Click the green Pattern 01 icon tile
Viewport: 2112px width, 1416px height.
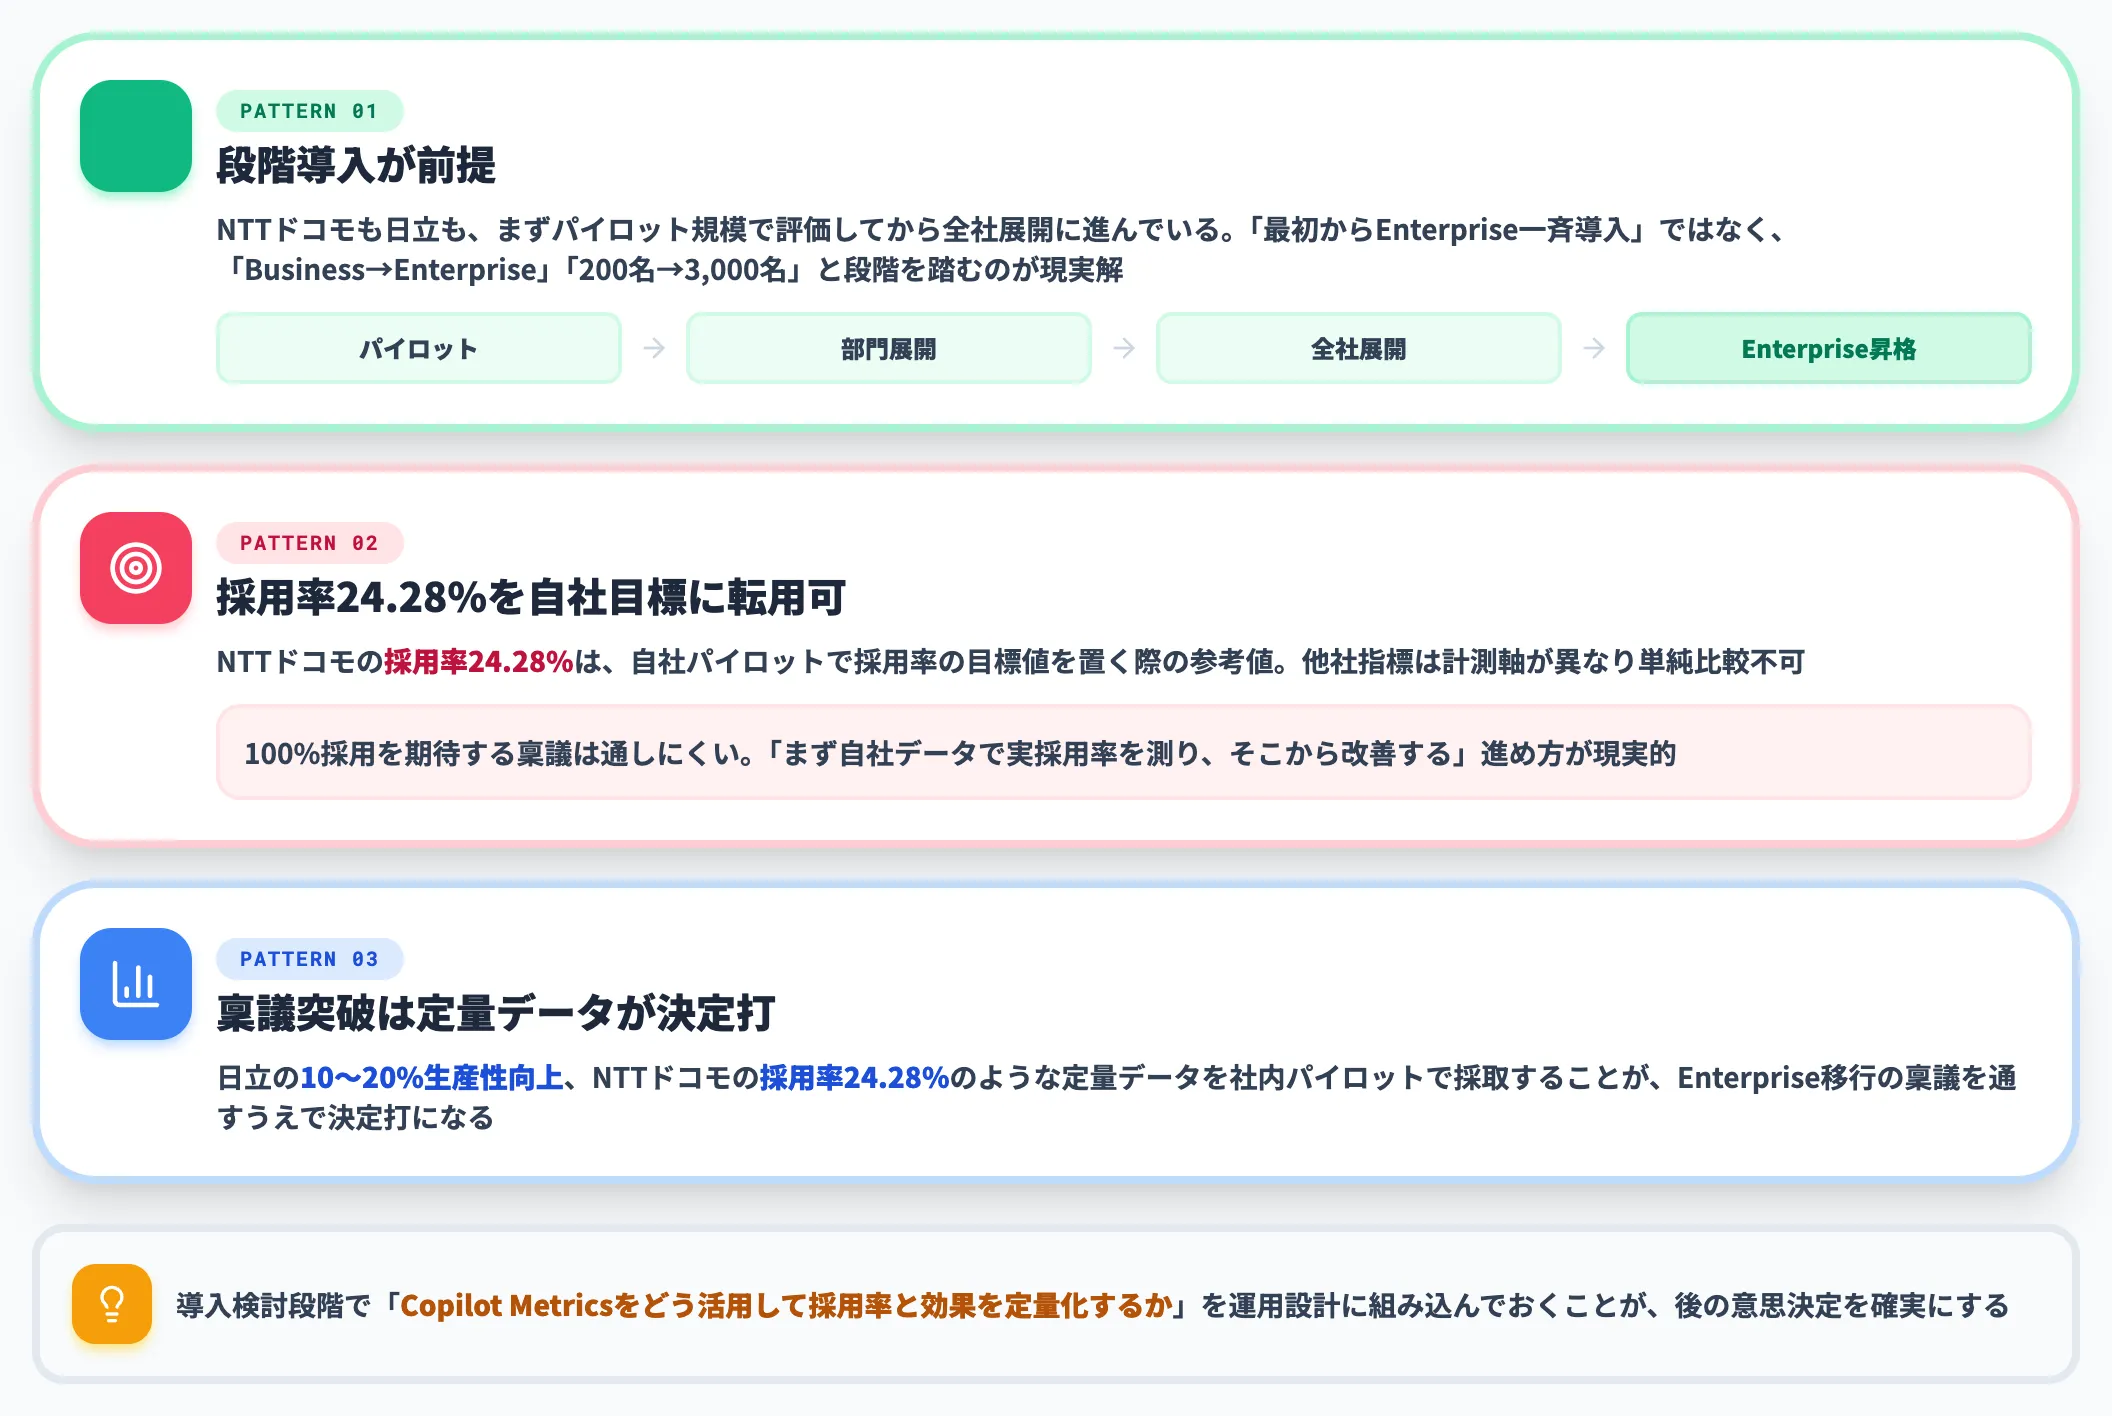tap(136, 136)
